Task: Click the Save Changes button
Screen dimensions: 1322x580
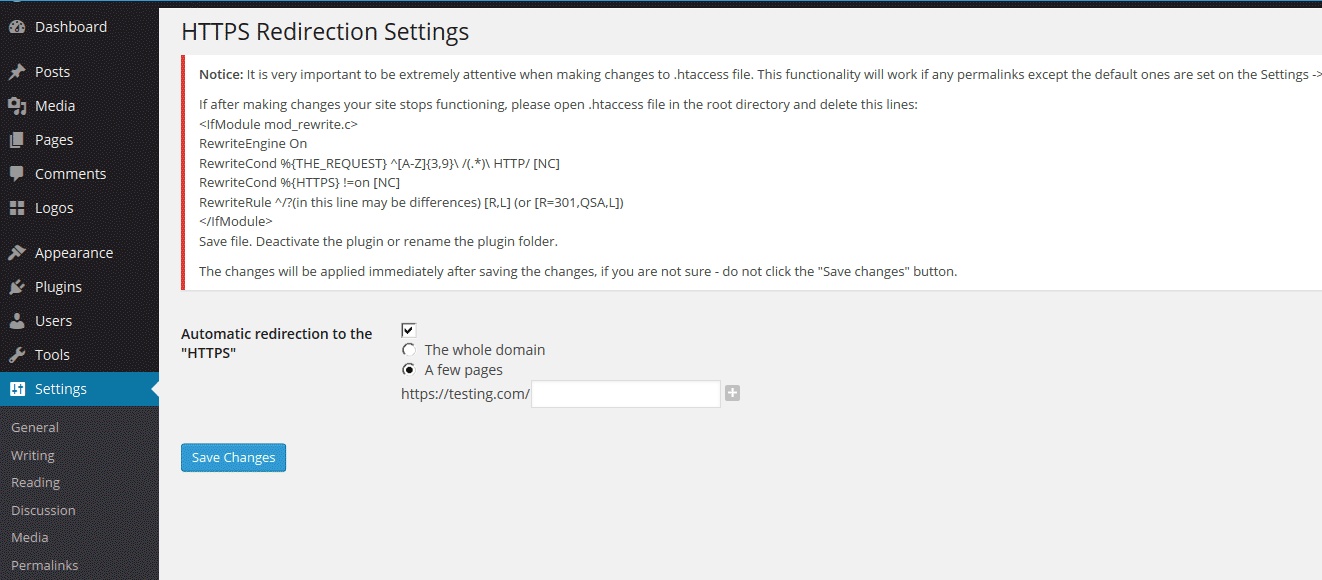Action: (x=233, y=457)
